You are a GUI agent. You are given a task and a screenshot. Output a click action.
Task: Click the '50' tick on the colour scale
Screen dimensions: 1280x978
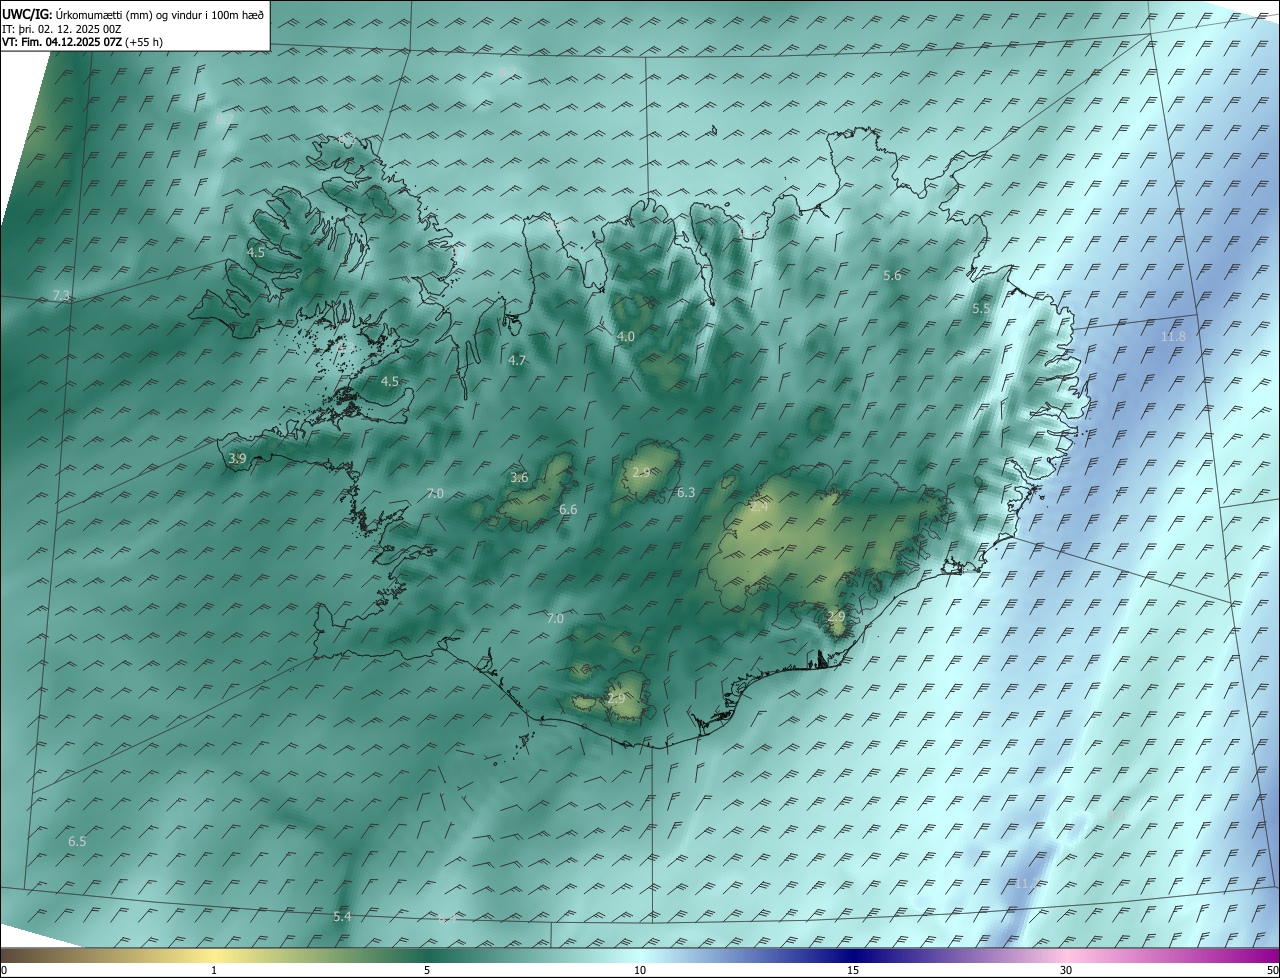[1272, 971]
